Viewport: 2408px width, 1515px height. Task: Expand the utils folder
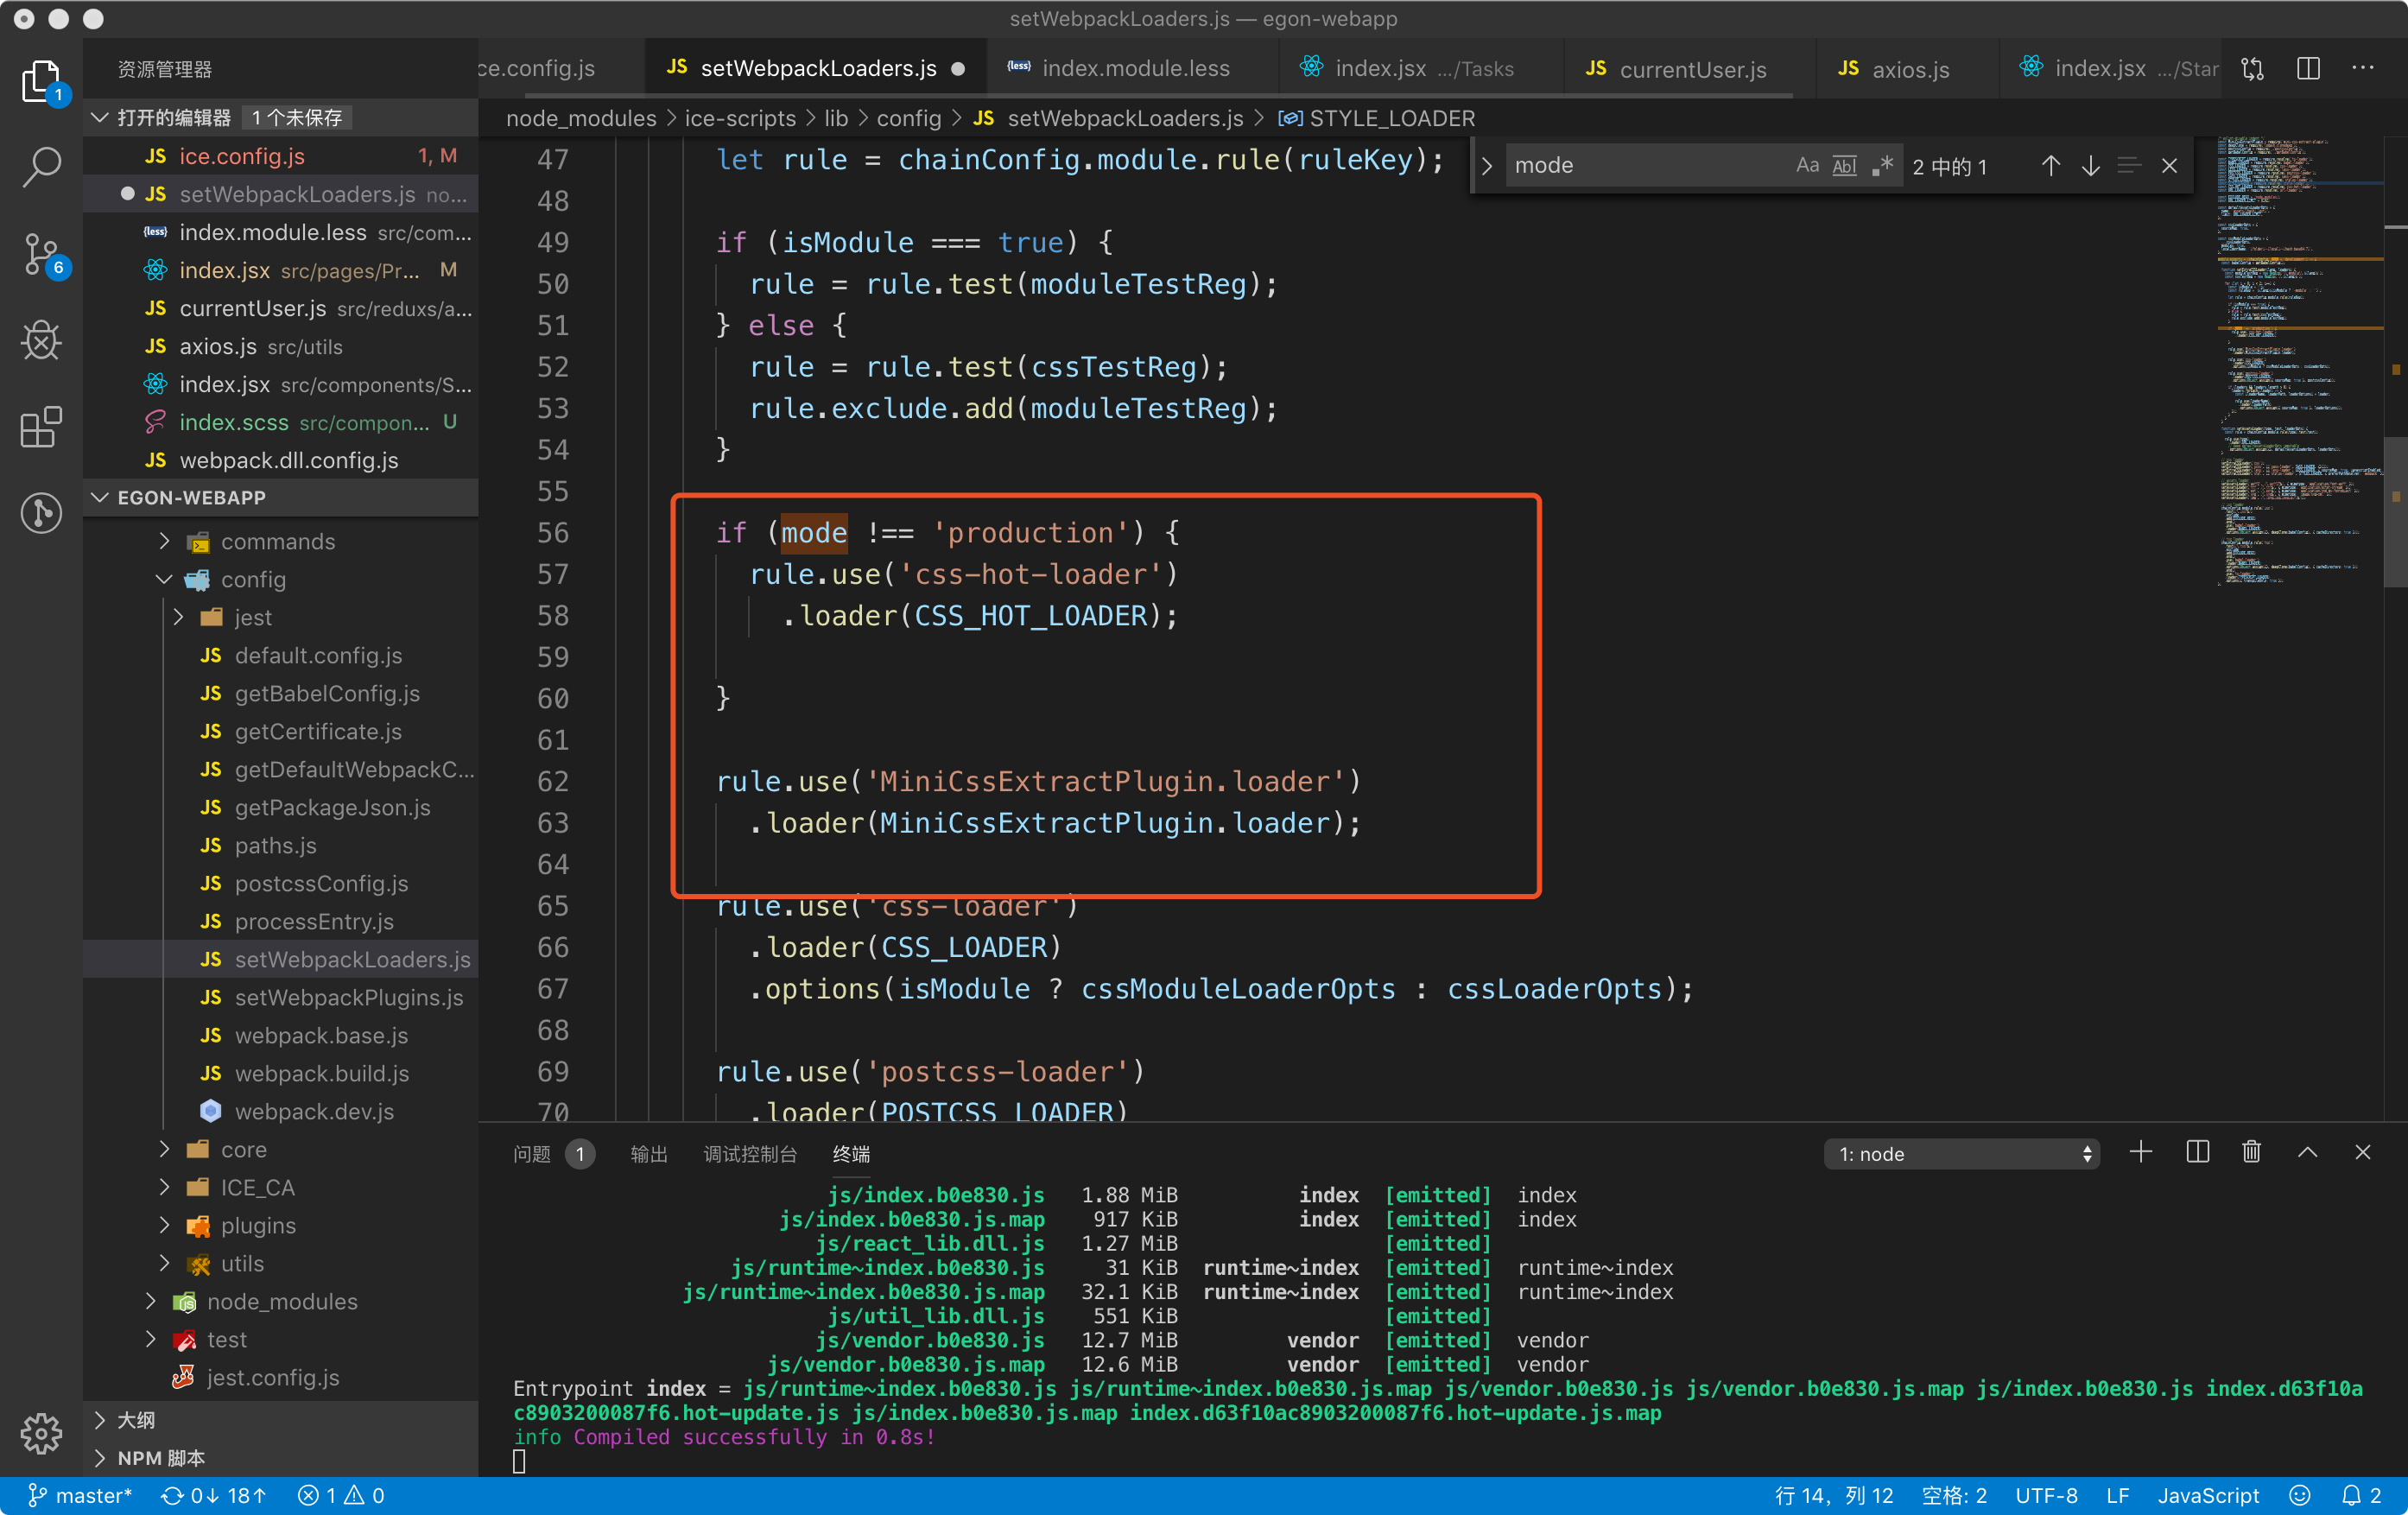pos(165,1263)
